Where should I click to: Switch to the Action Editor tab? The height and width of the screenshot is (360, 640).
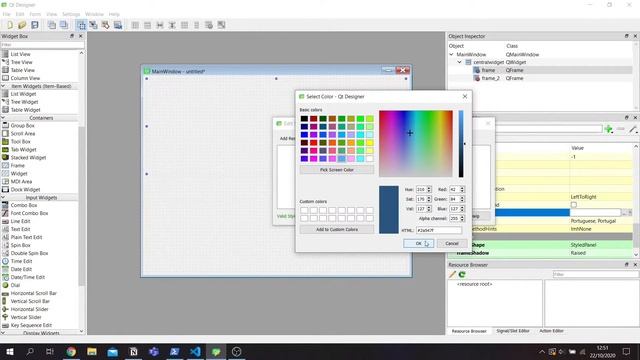[551, 331]
